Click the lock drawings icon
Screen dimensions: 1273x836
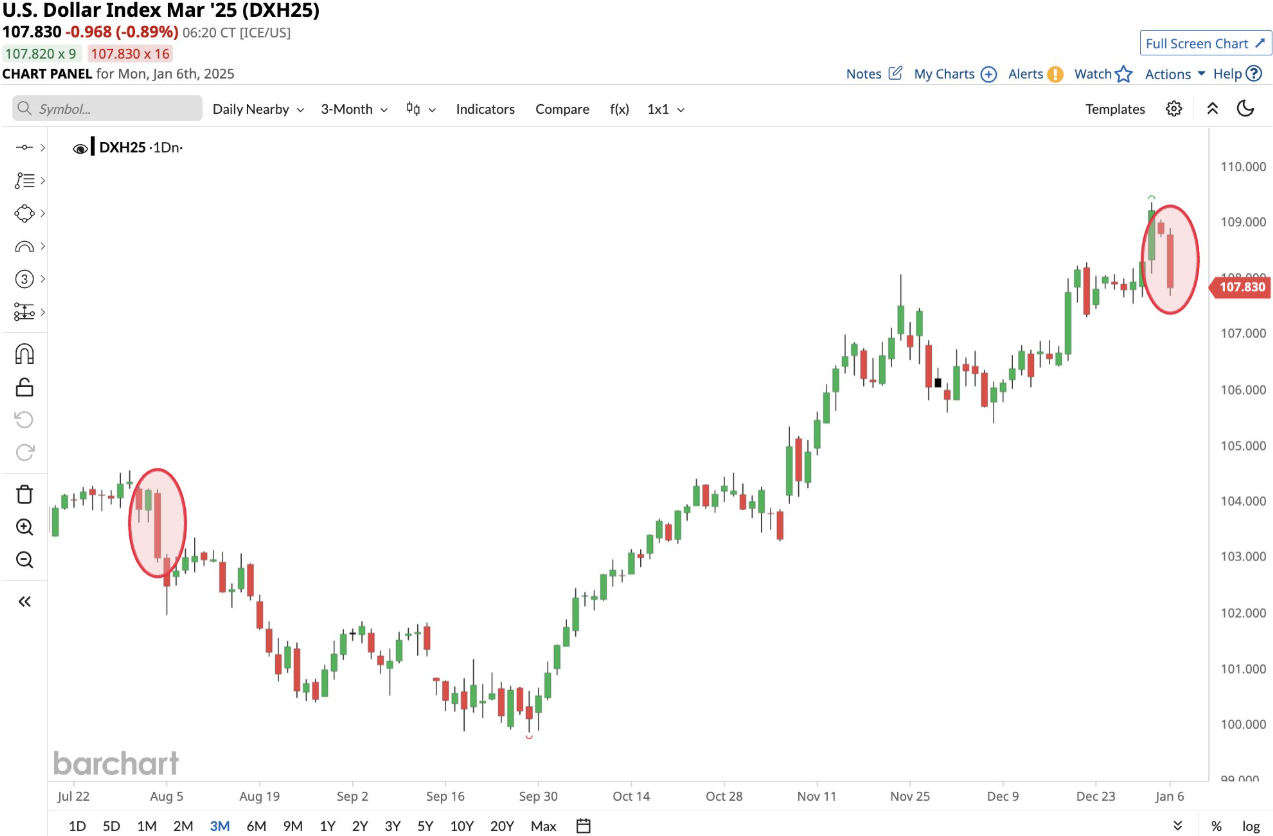click(x=25, y=387)
